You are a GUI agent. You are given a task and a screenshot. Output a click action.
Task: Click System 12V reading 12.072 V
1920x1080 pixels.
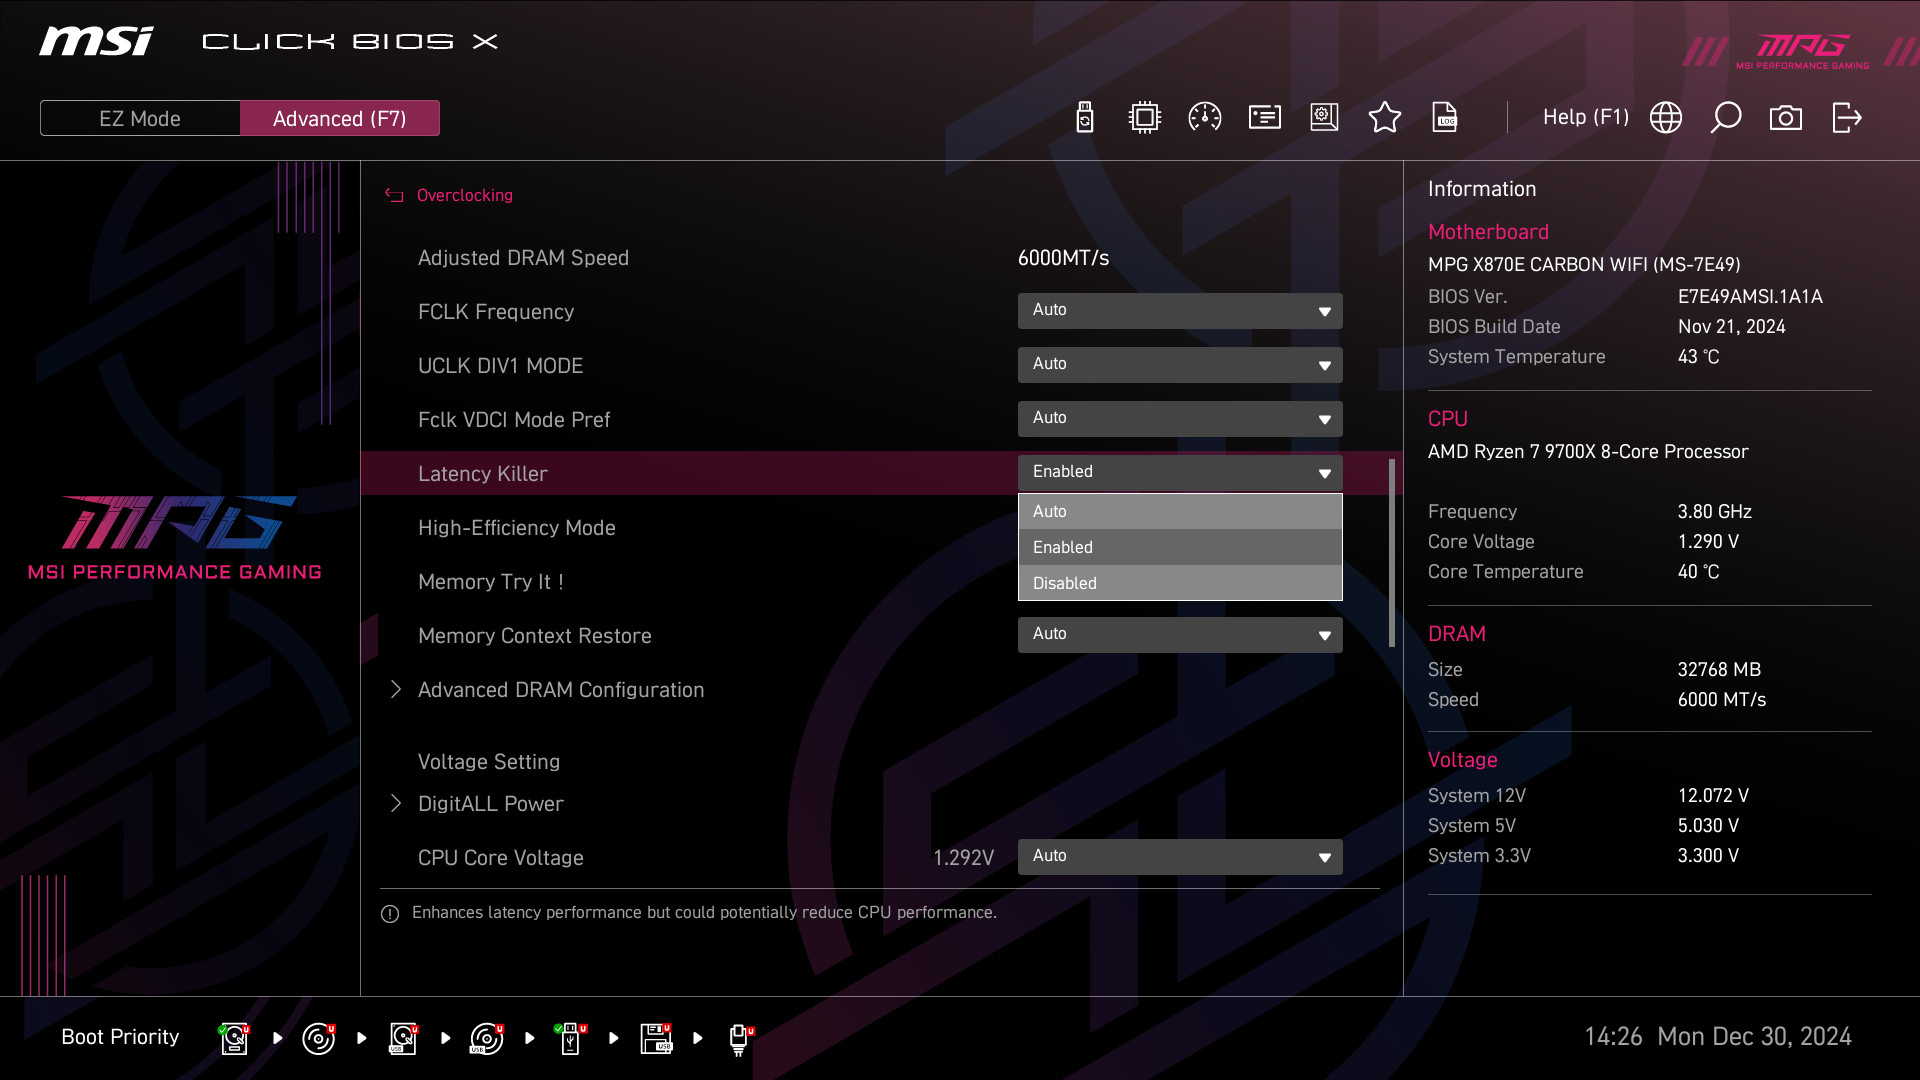coord(1713,796)
